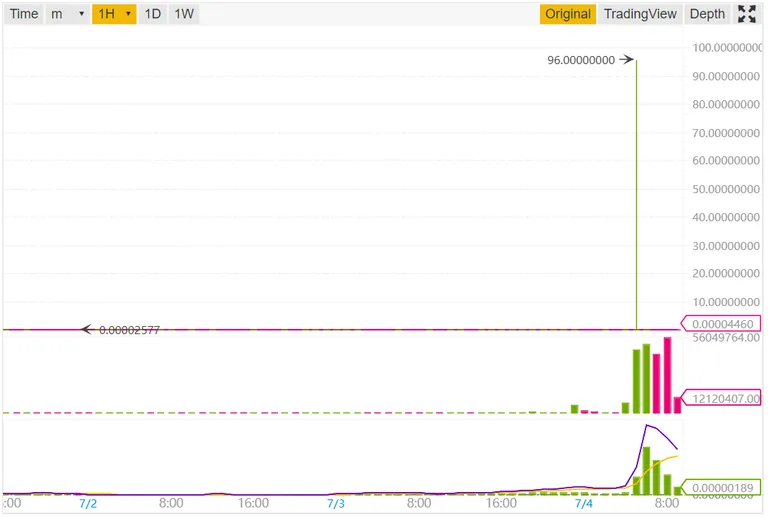
Task: Open the Depth chart tab
Action: 707,14
